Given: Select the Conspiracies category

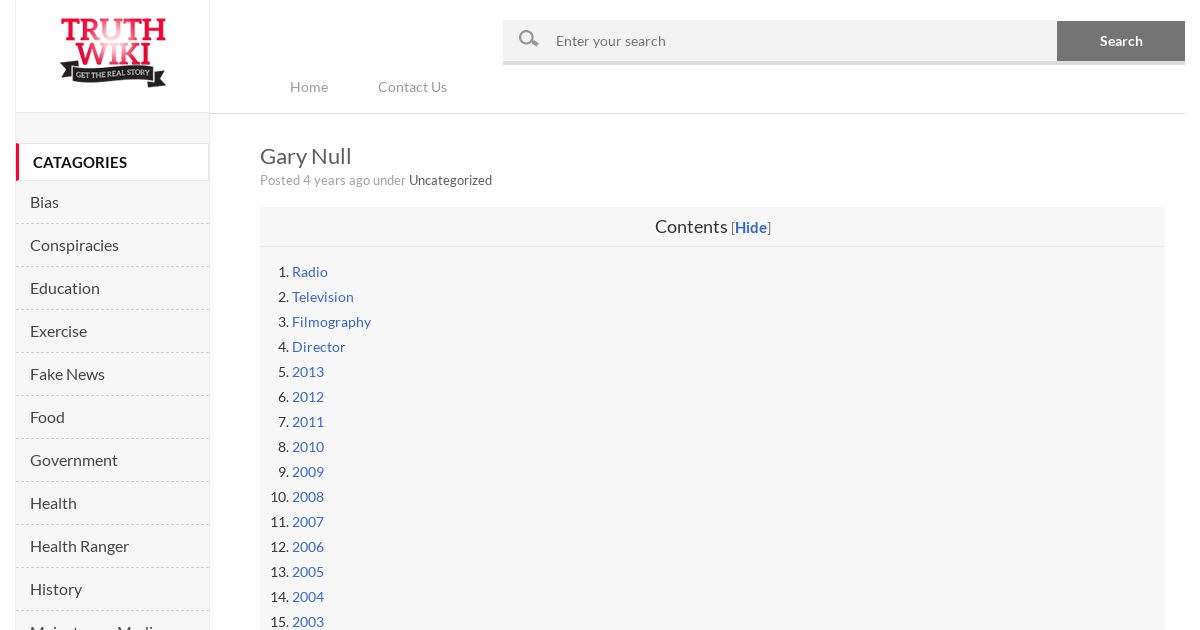Looking at the screenshot, I should [112, 245].
